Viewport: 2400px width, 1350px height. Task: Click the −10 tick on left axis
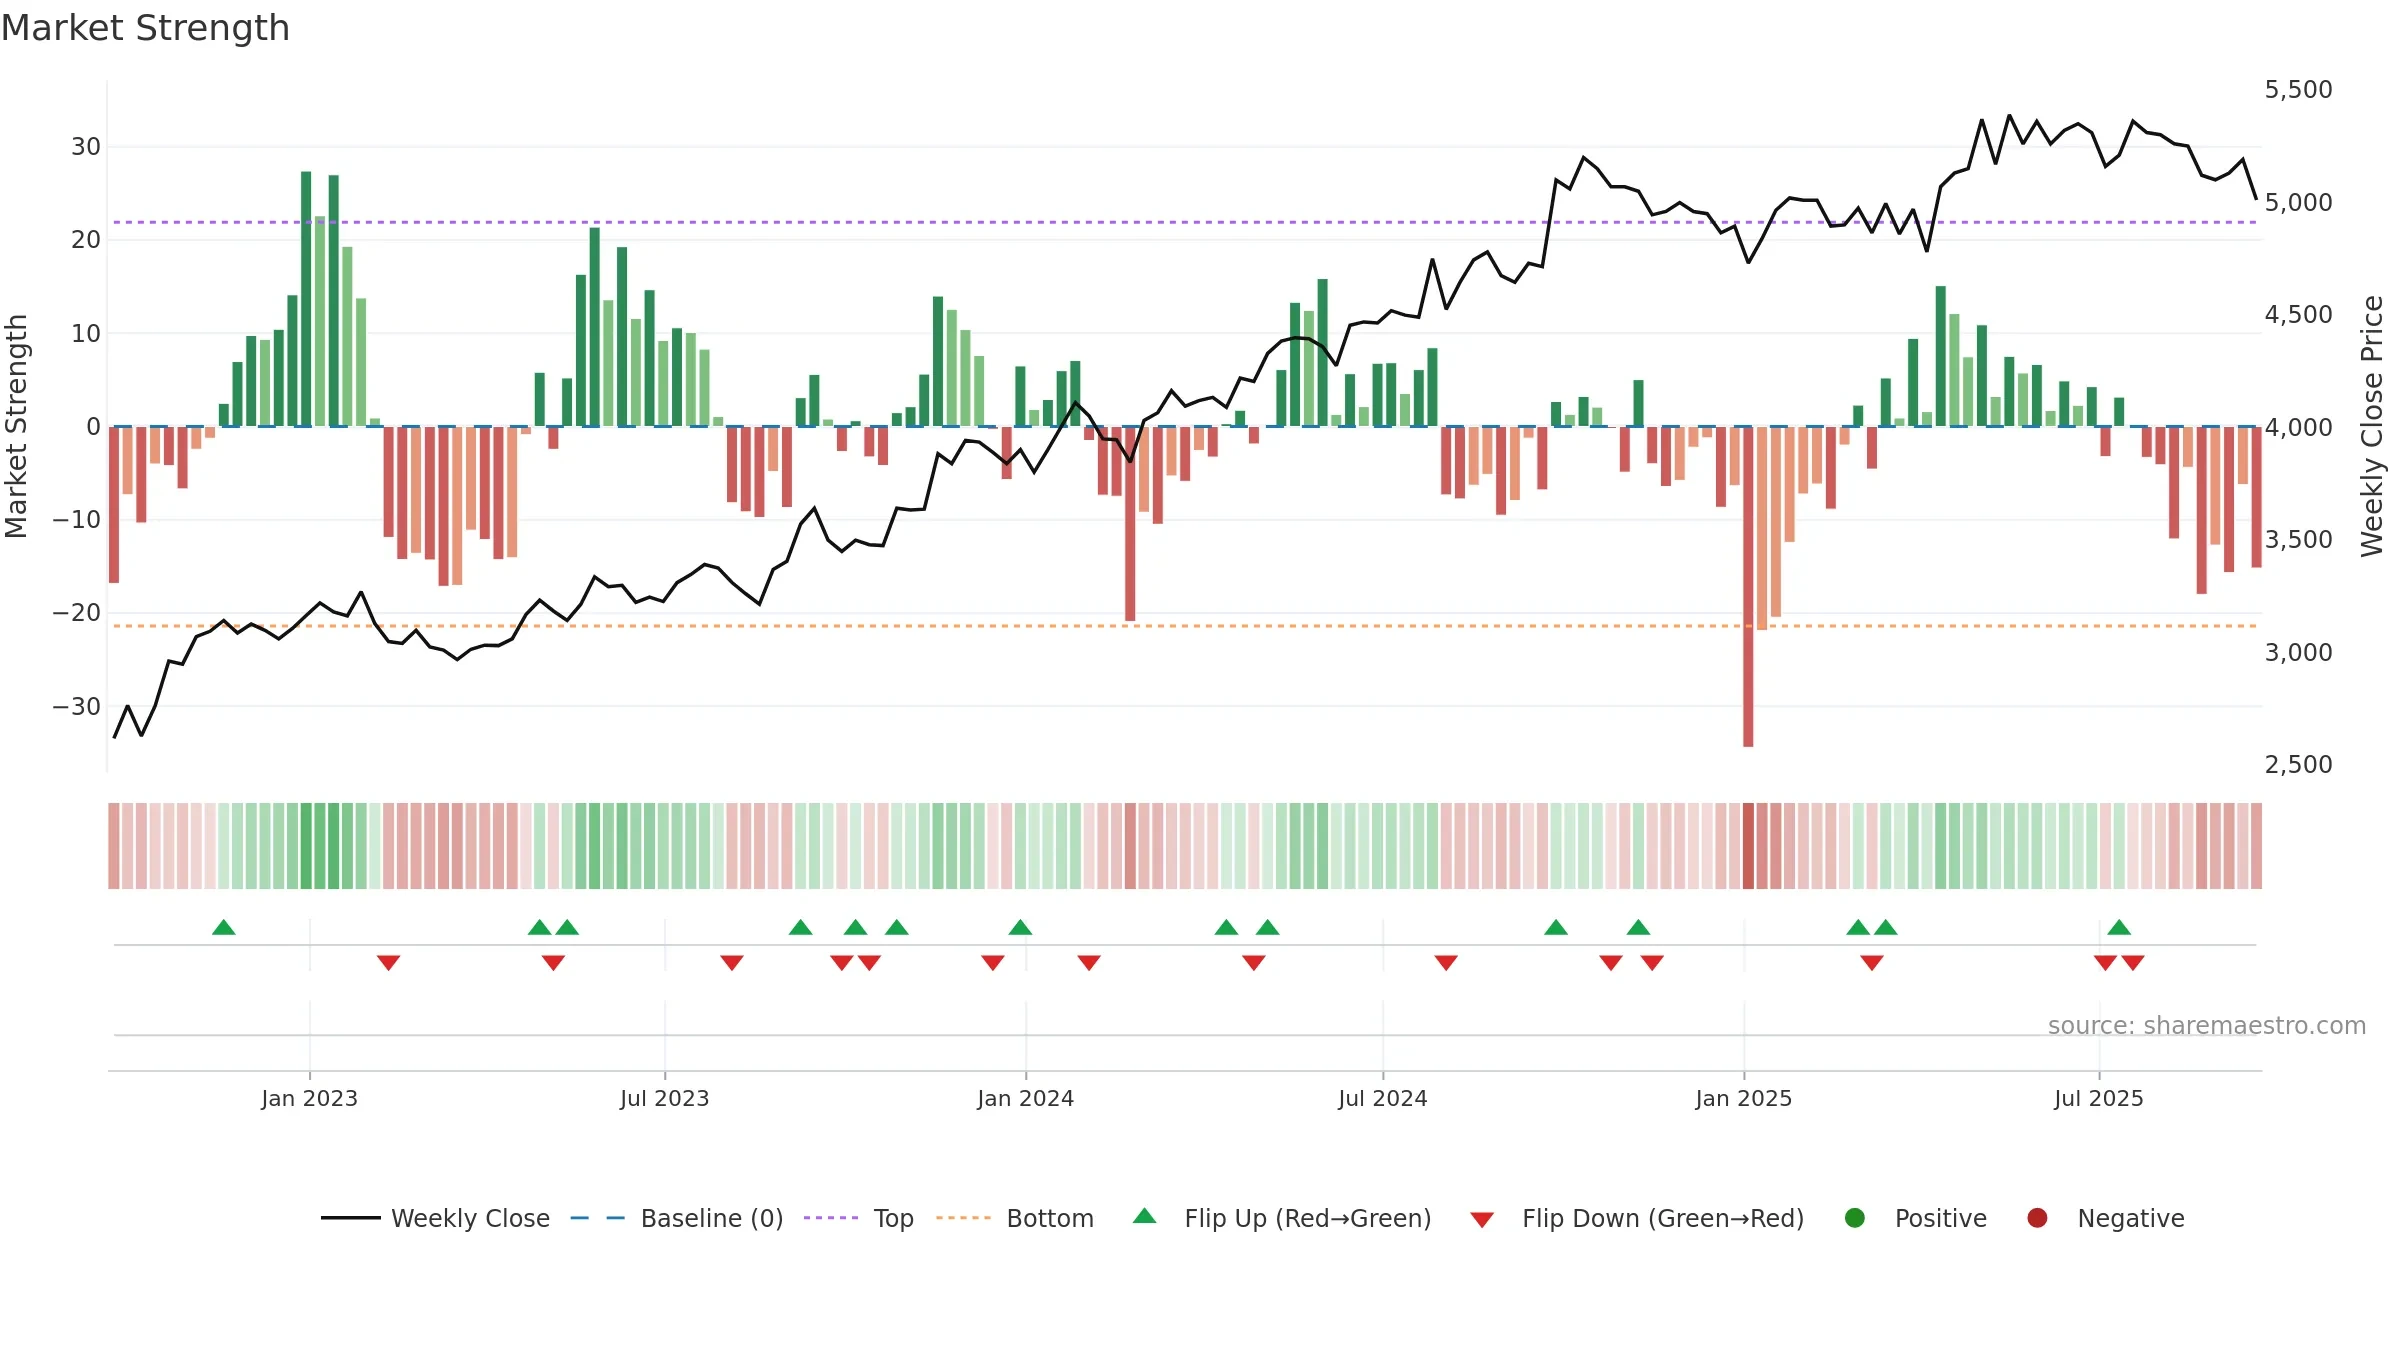click(x=77, y=520)
